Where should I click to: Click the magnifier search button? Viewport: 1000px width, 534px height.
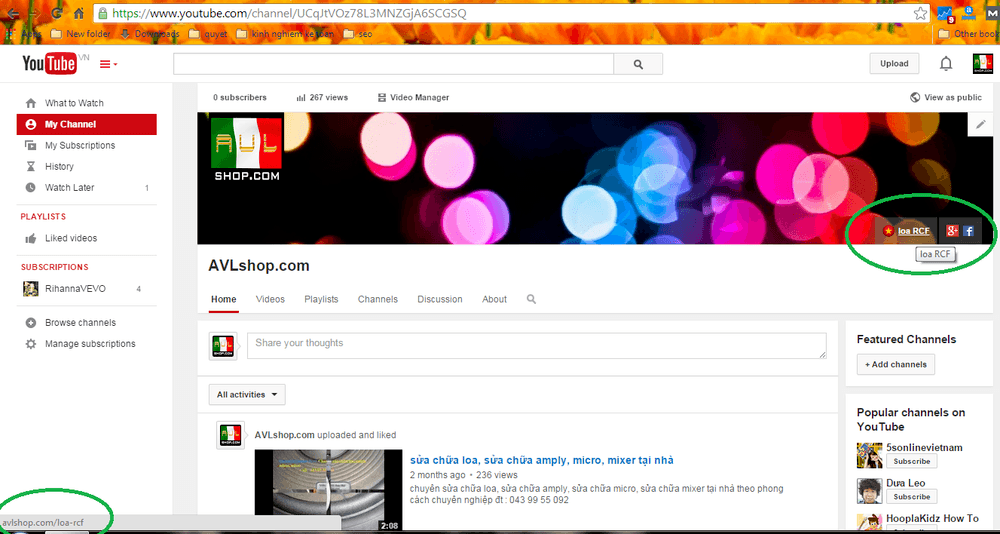pyautogui.click(x=638, y=64)
